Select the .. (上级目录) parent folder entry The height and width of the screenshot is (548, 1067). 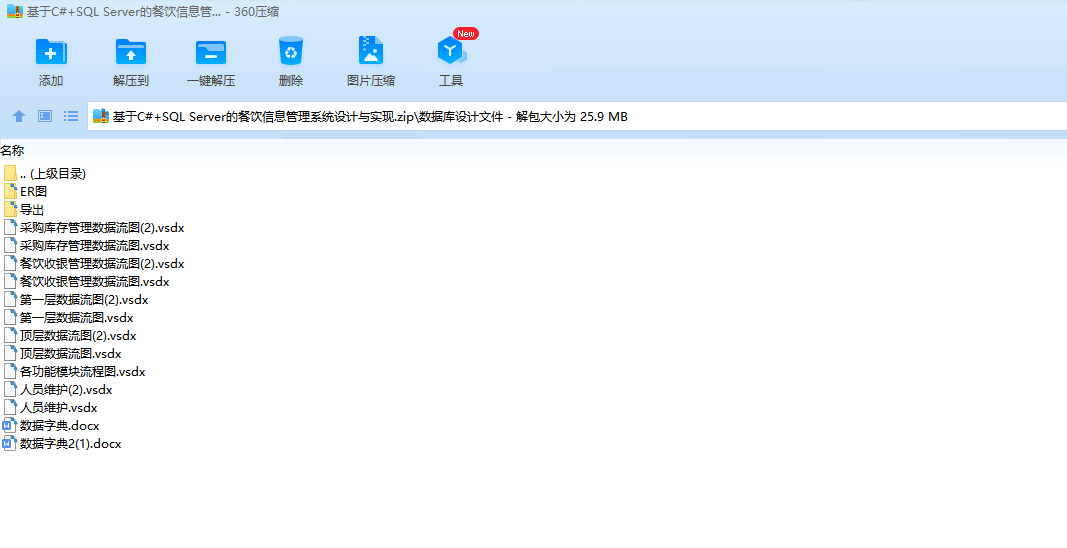[45, 174]
